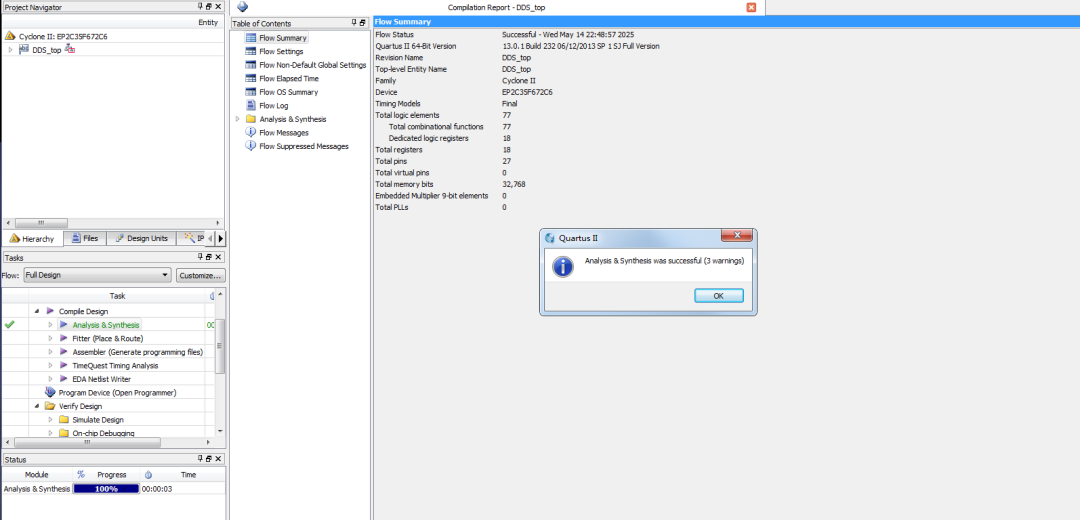Click the Analysis & Synthesis 100% progress bar
Image resolution: width=1080 pixels, height=520 pixels.
[106, 489]
